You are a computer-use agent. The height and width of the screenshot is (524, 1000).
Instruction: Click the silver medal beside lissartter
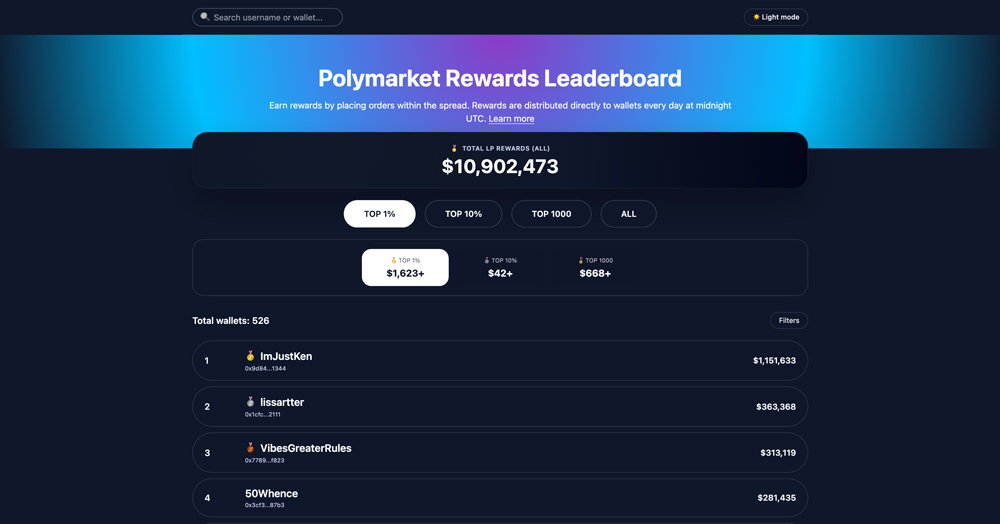(251, 402)
